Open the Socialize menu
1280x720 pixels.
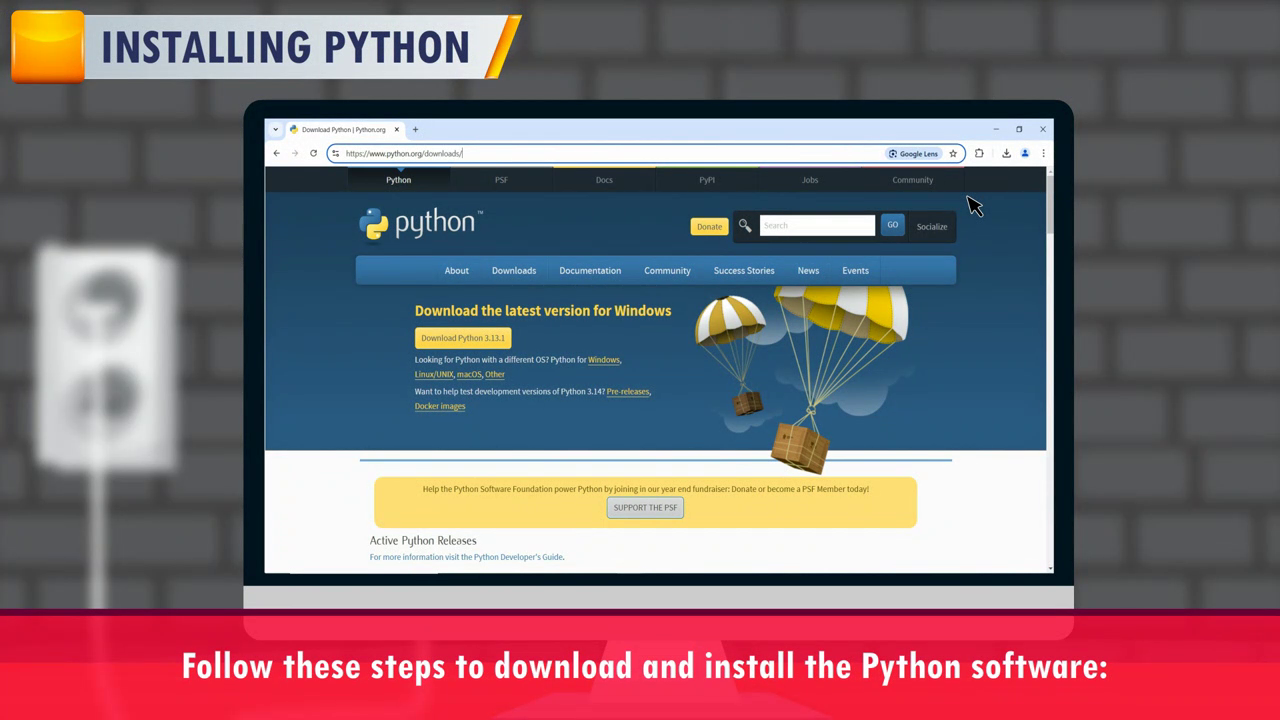click(932, 226)
